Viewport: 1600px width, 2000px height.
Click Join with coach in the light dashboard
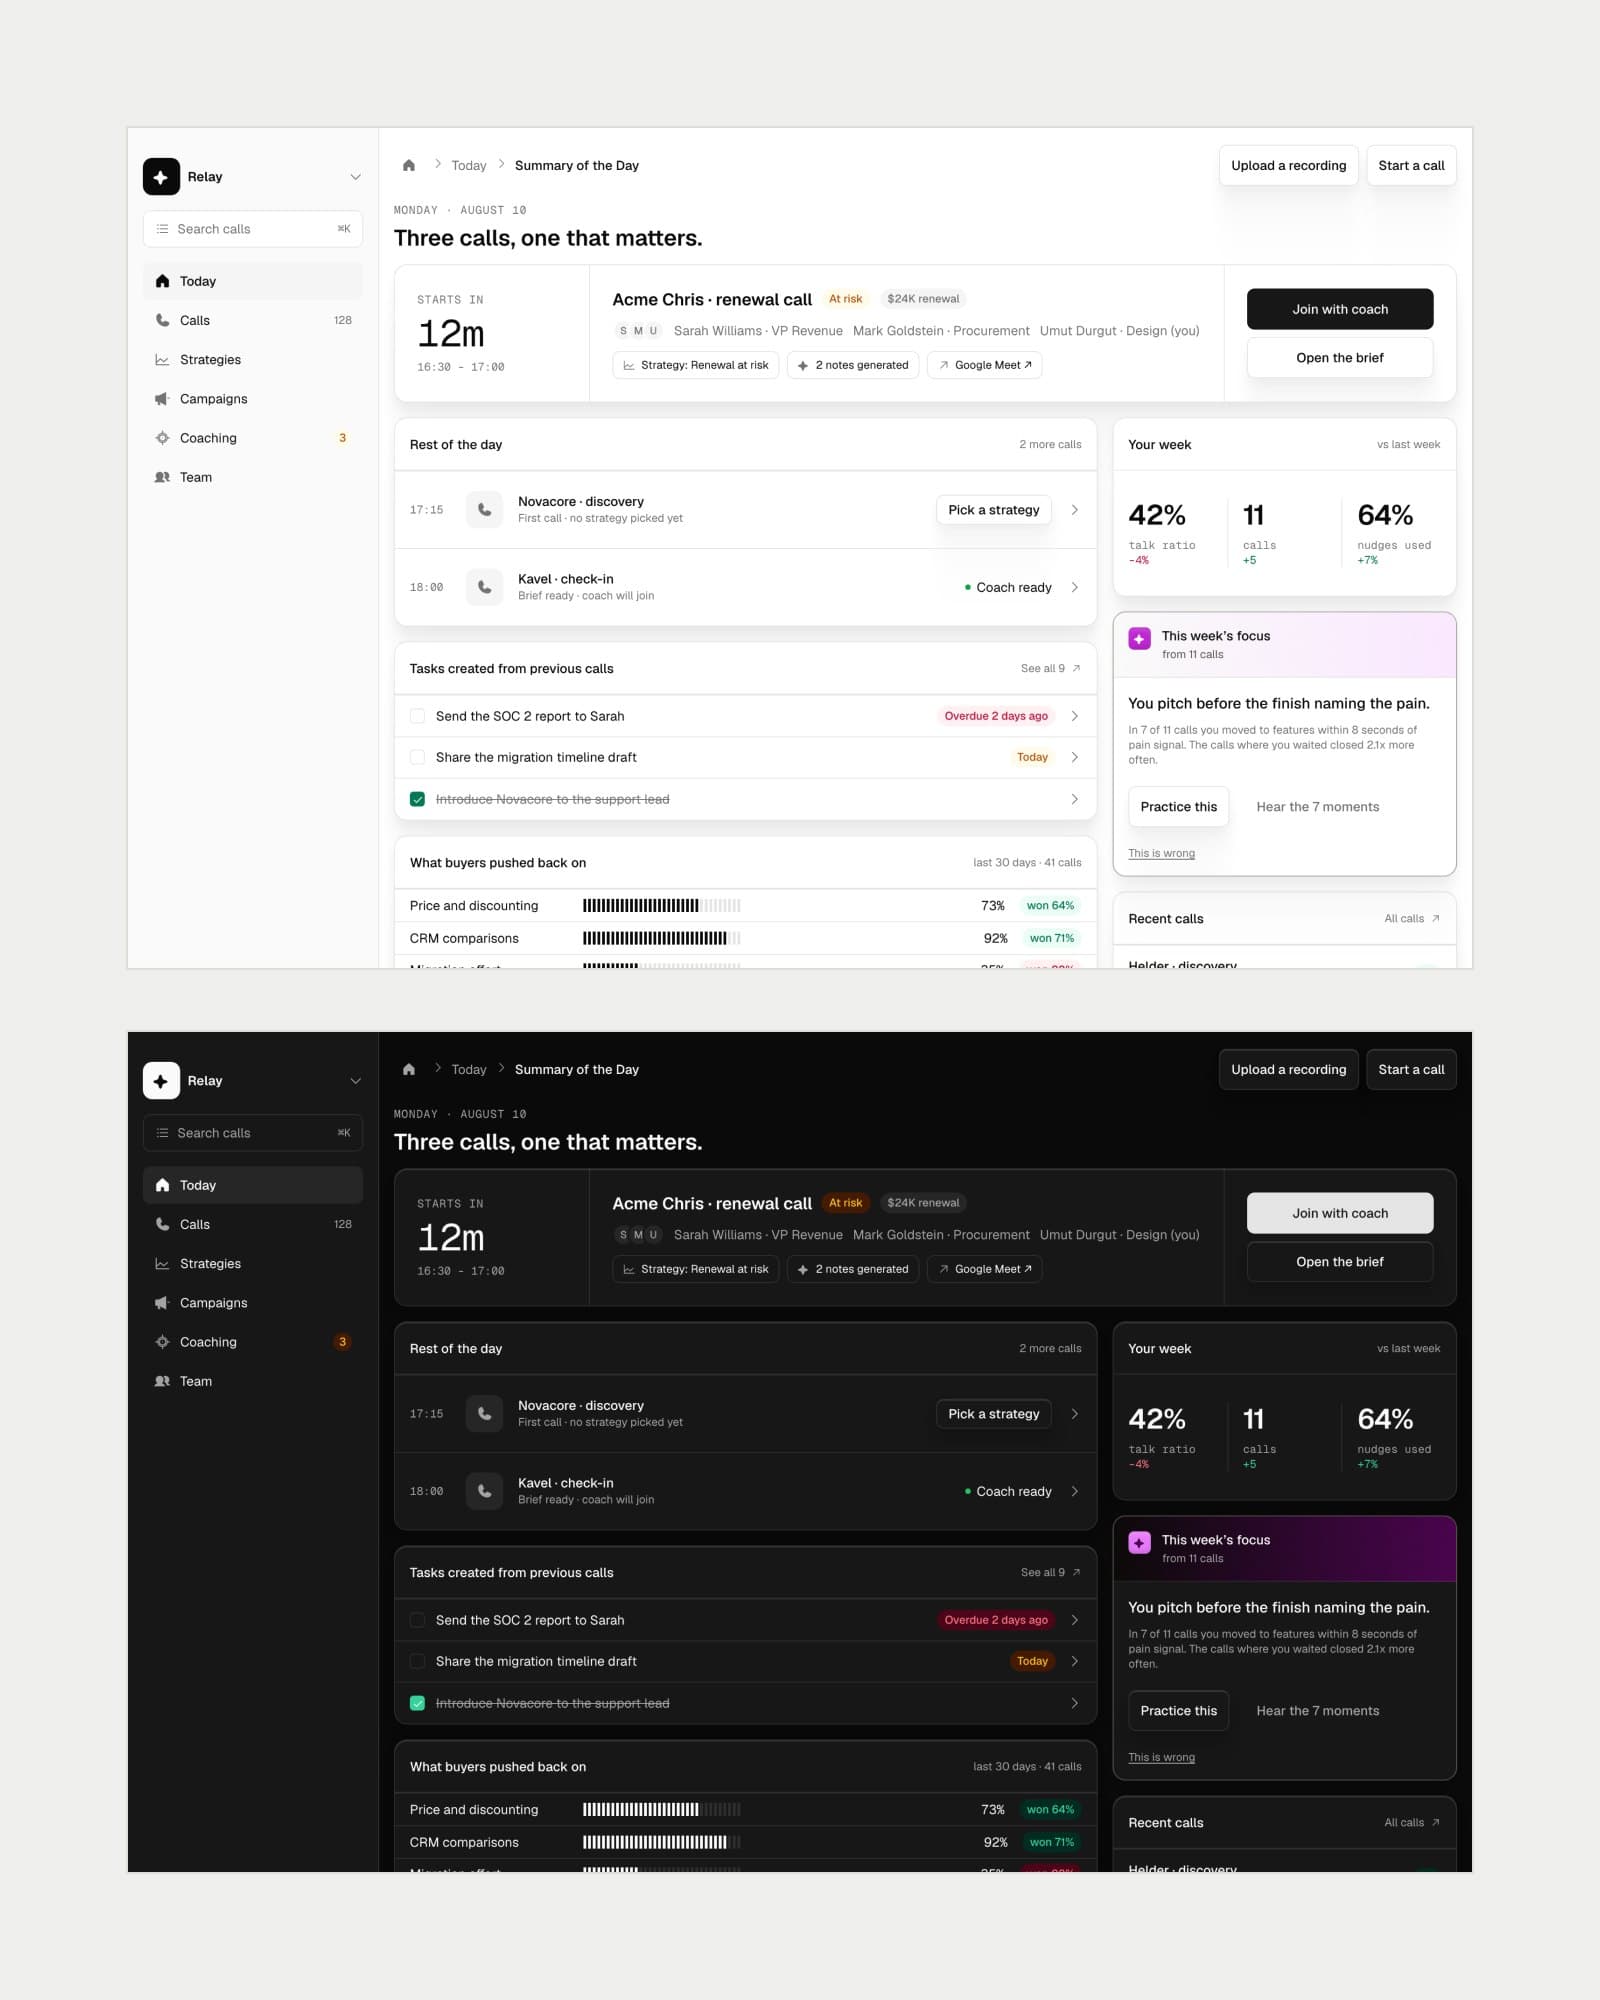pyautogui.click(x=1340, y=309)
